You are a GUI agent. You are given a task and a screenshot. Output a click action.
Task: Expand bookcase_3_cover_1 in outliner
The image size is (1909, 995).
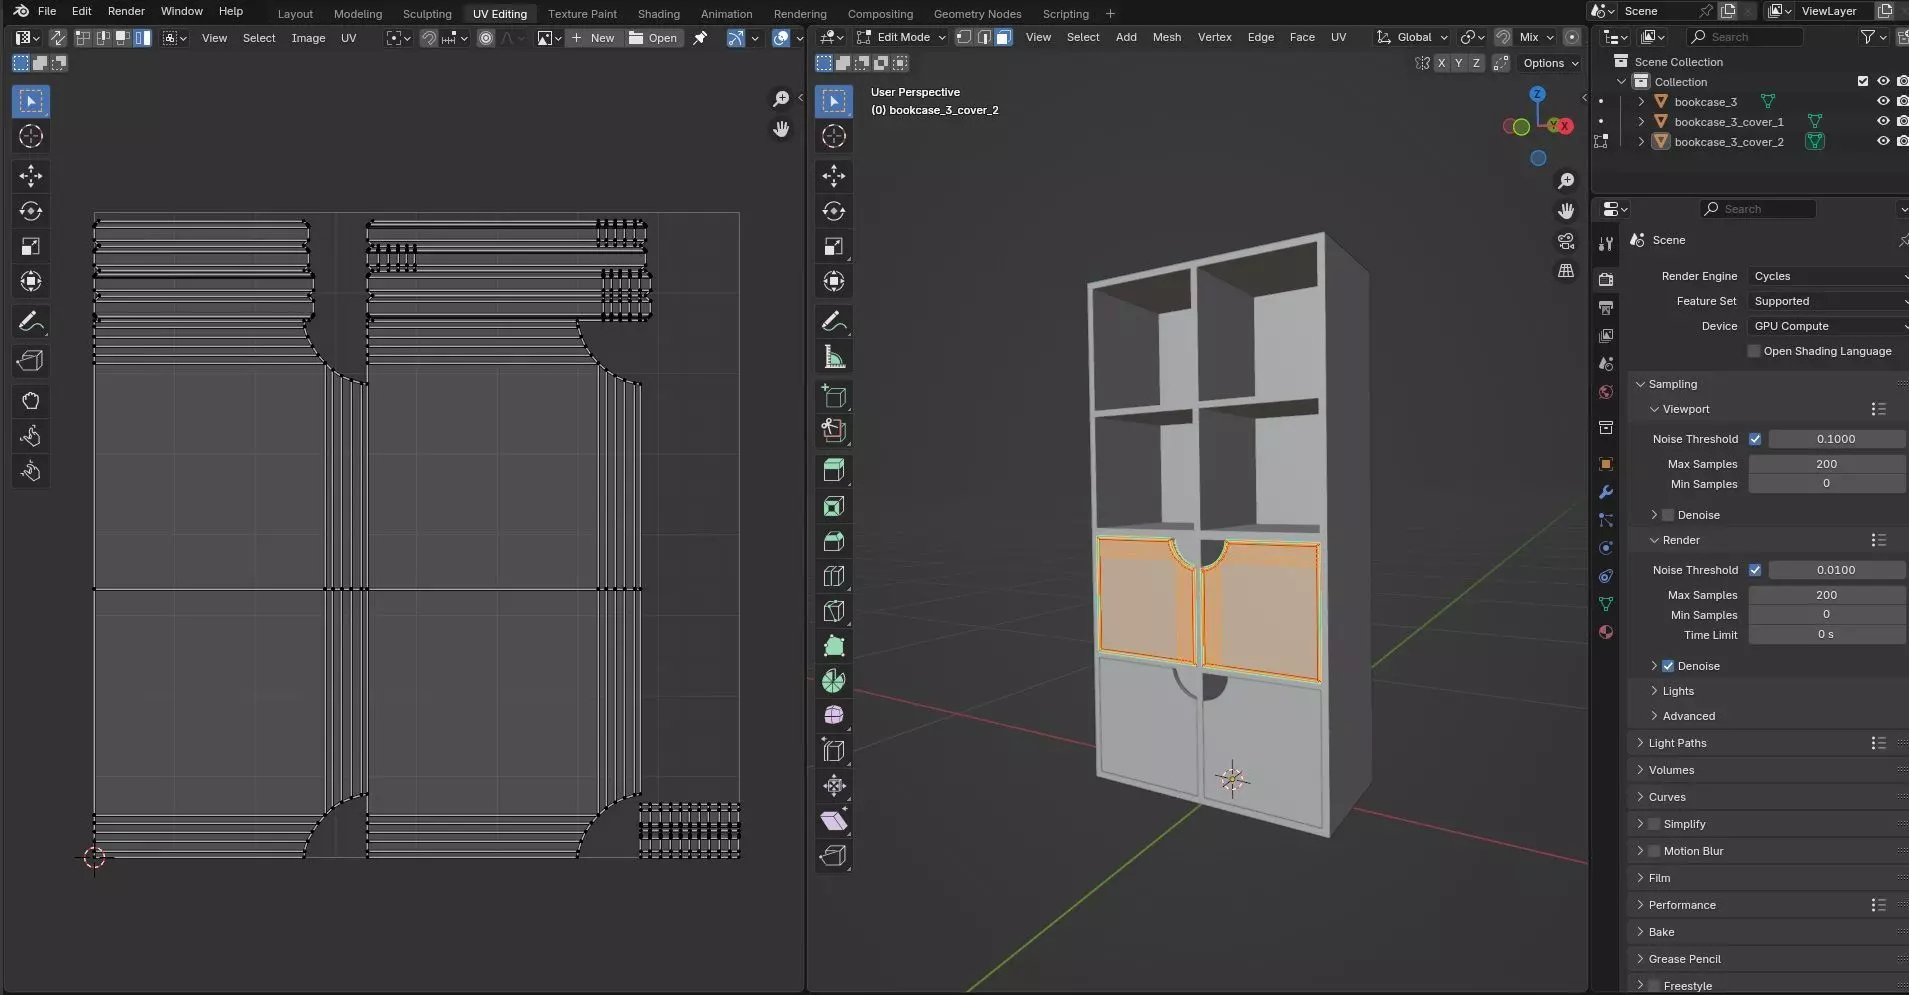(1641, 122)
